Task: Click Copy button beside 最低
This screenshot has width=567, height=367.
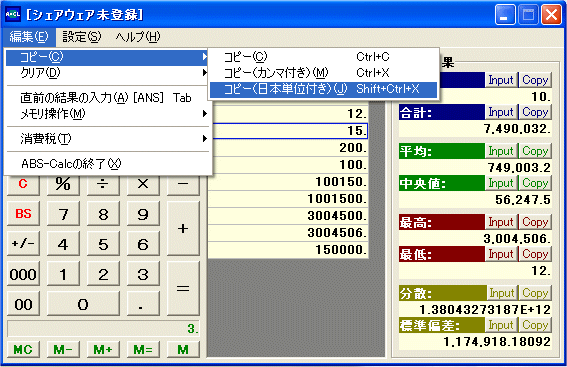Action: coord(535,254)
